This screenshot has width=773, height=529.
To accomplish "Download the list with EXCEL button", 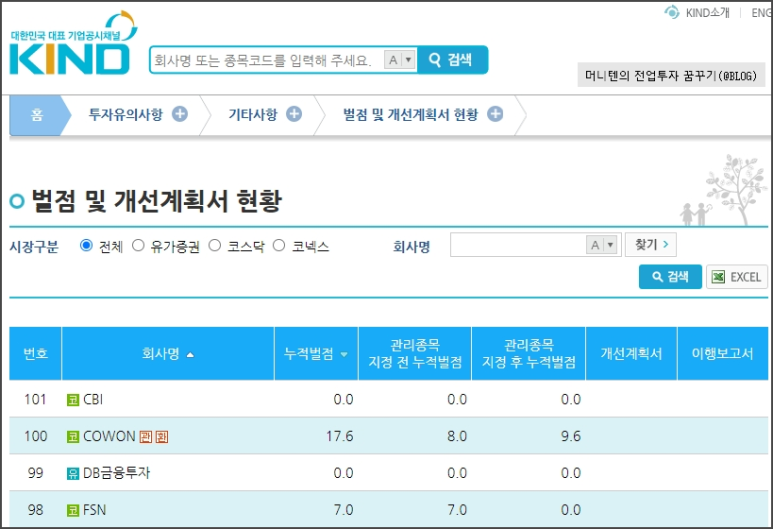I will pyautogui.click(x=737, y=277).
